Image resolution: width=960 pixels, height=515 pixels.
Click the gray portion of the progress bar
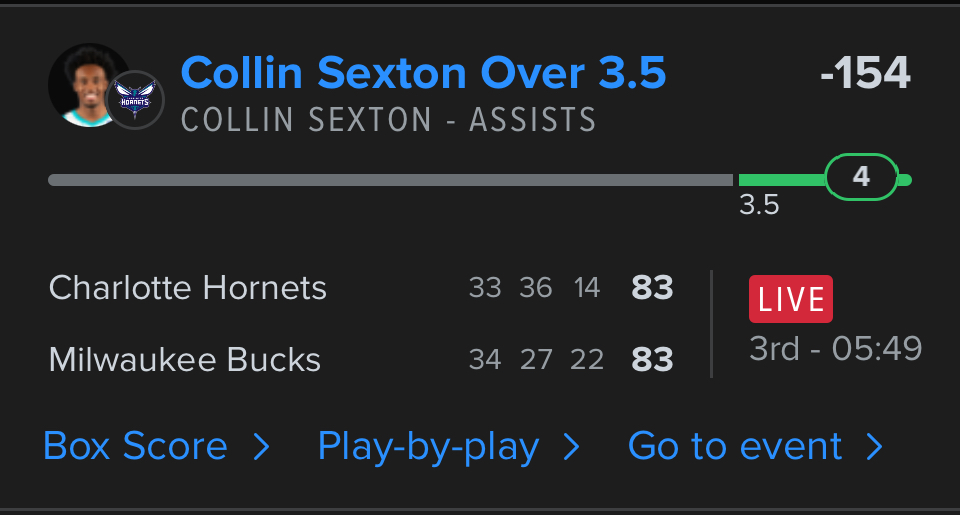point(390,180)
